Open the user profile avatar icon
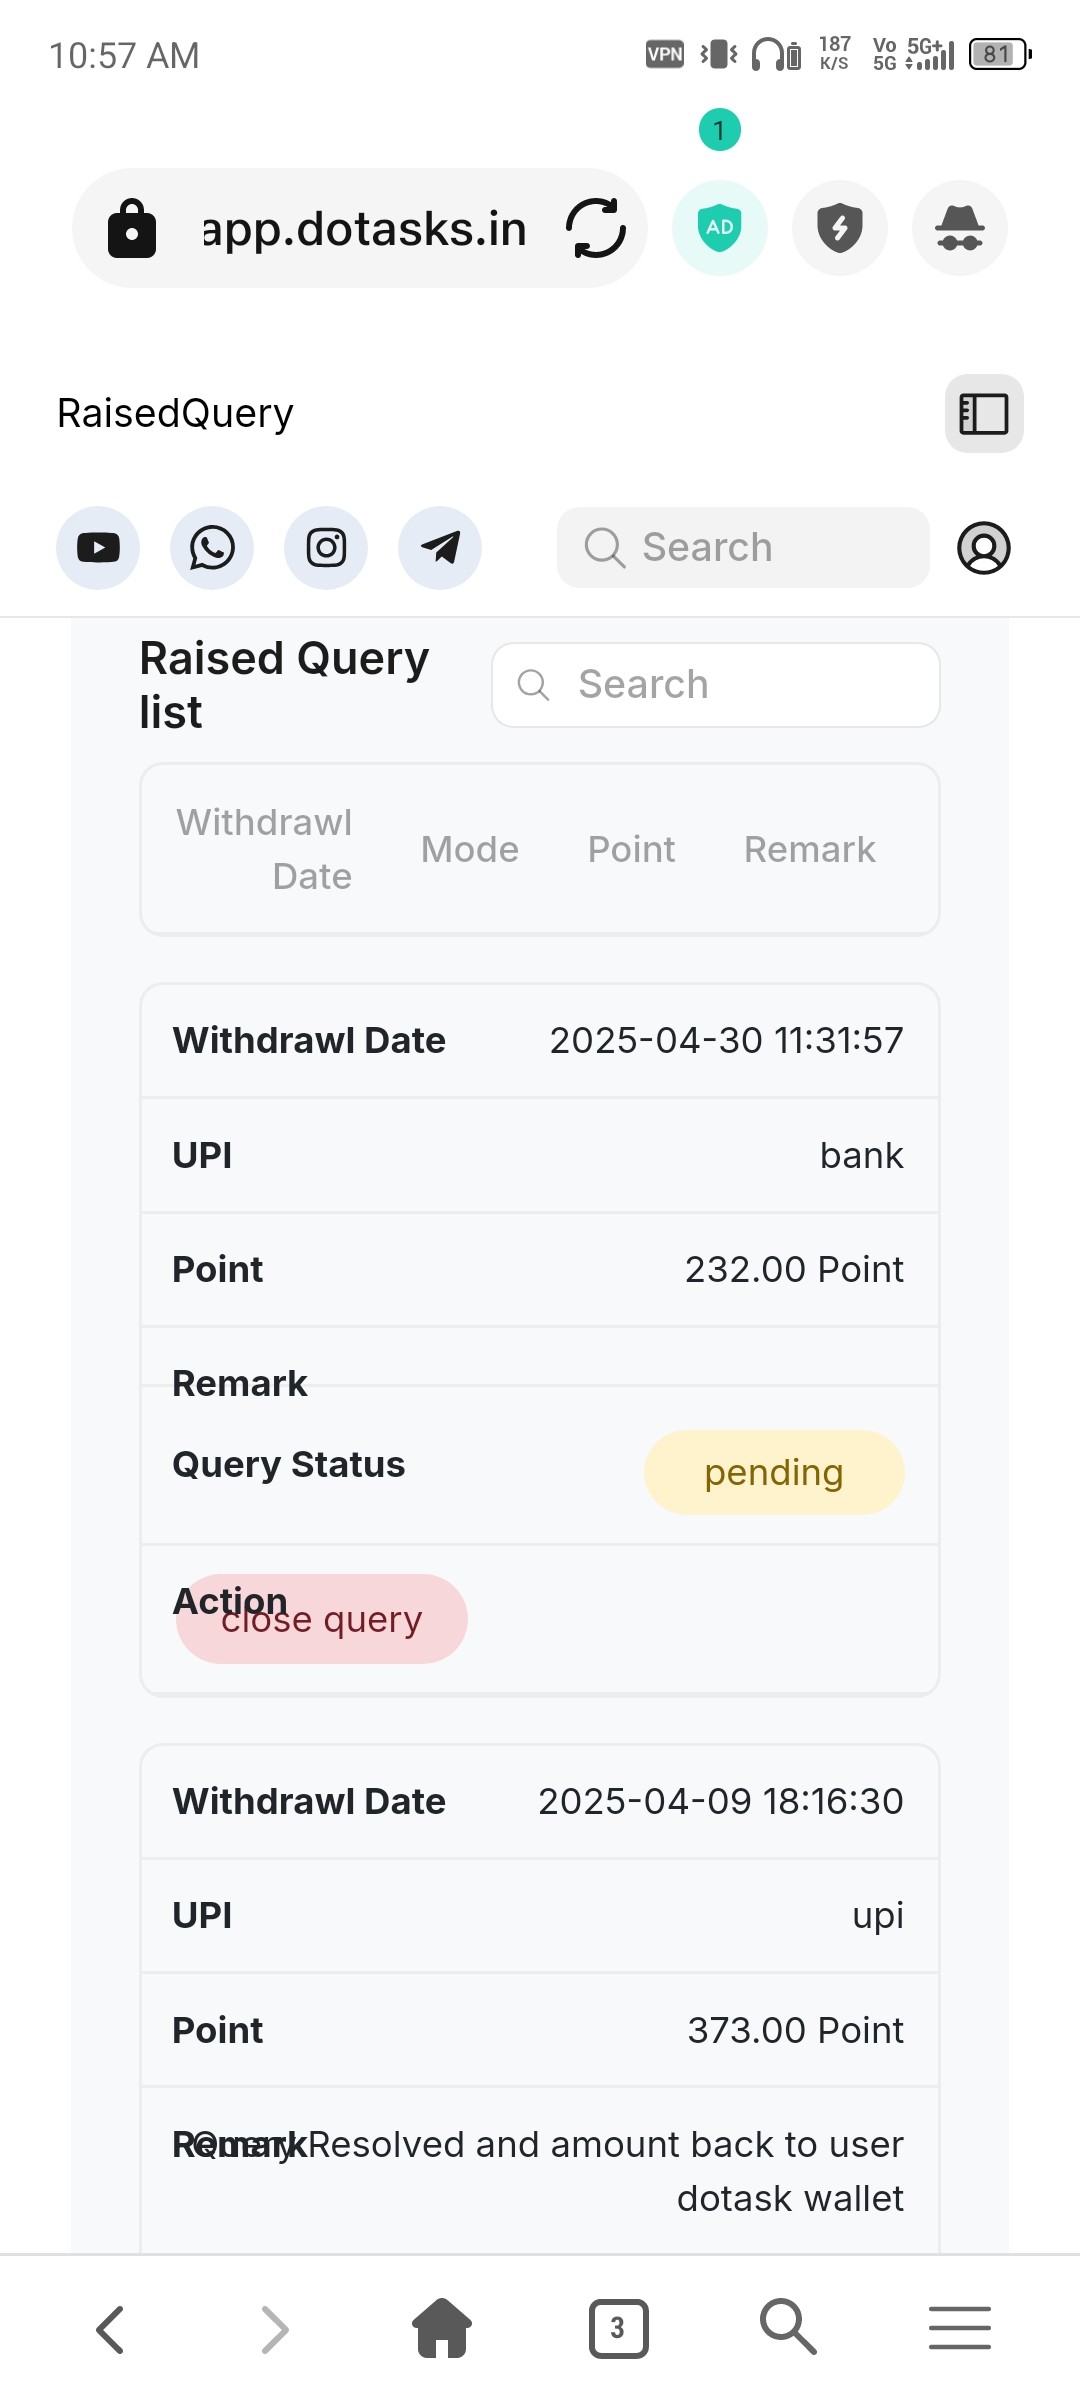1080x2400 pixels. coord(984,548)
